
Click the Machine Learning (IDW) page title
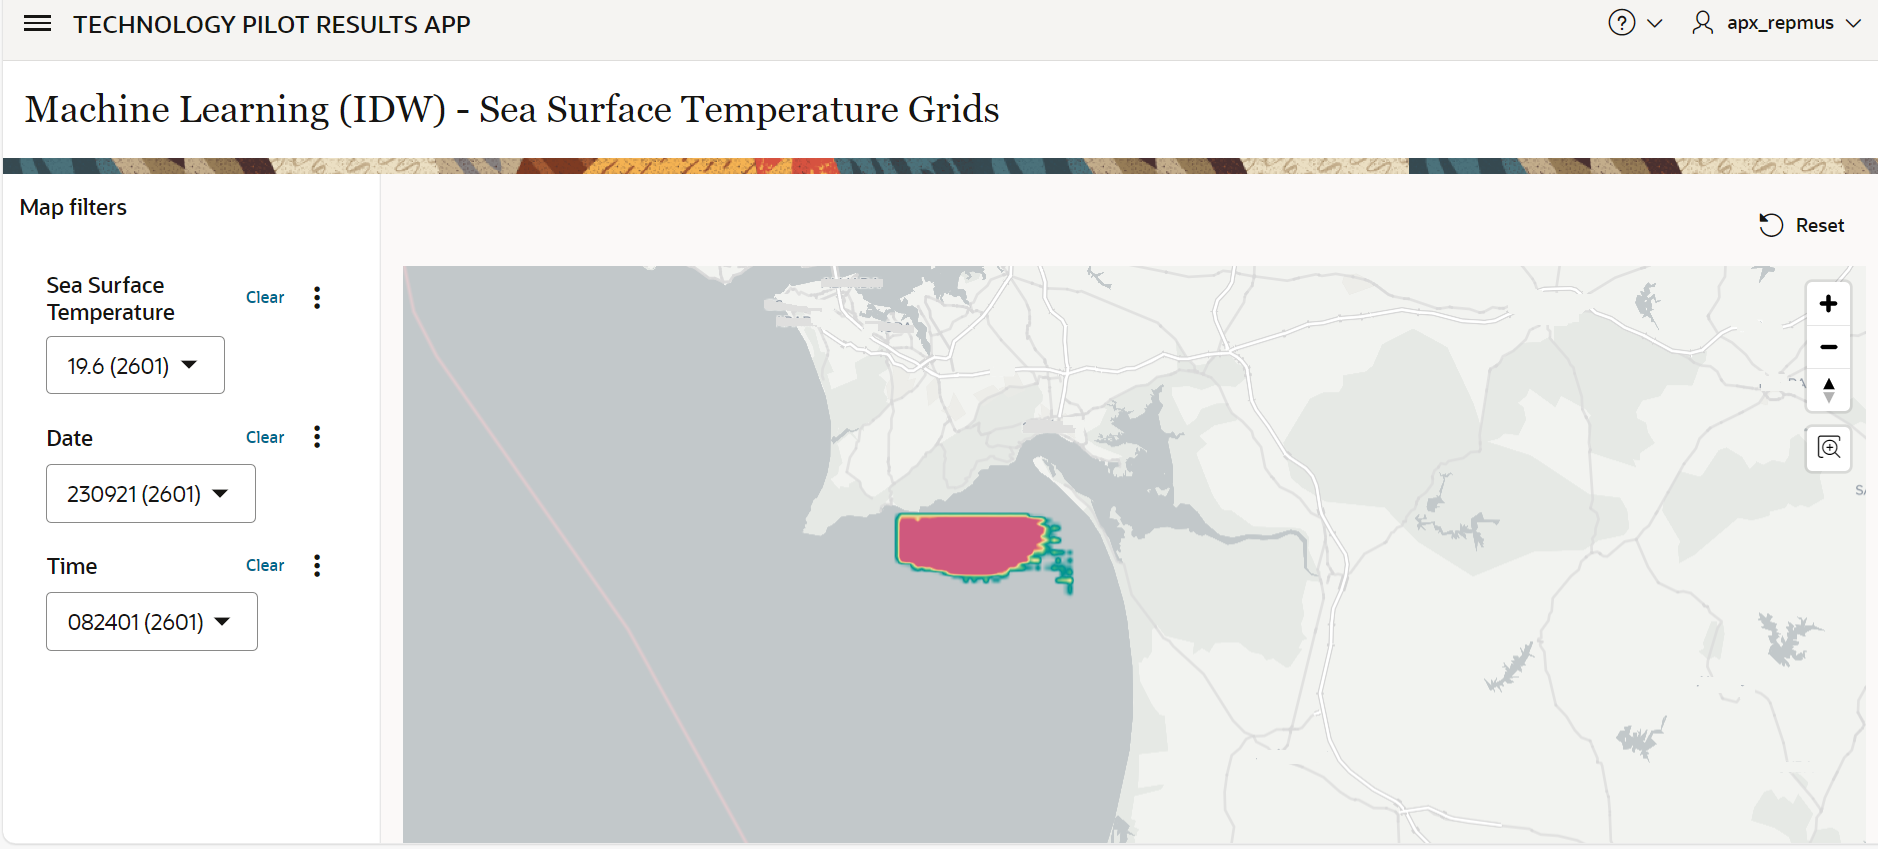pos(512,110)
